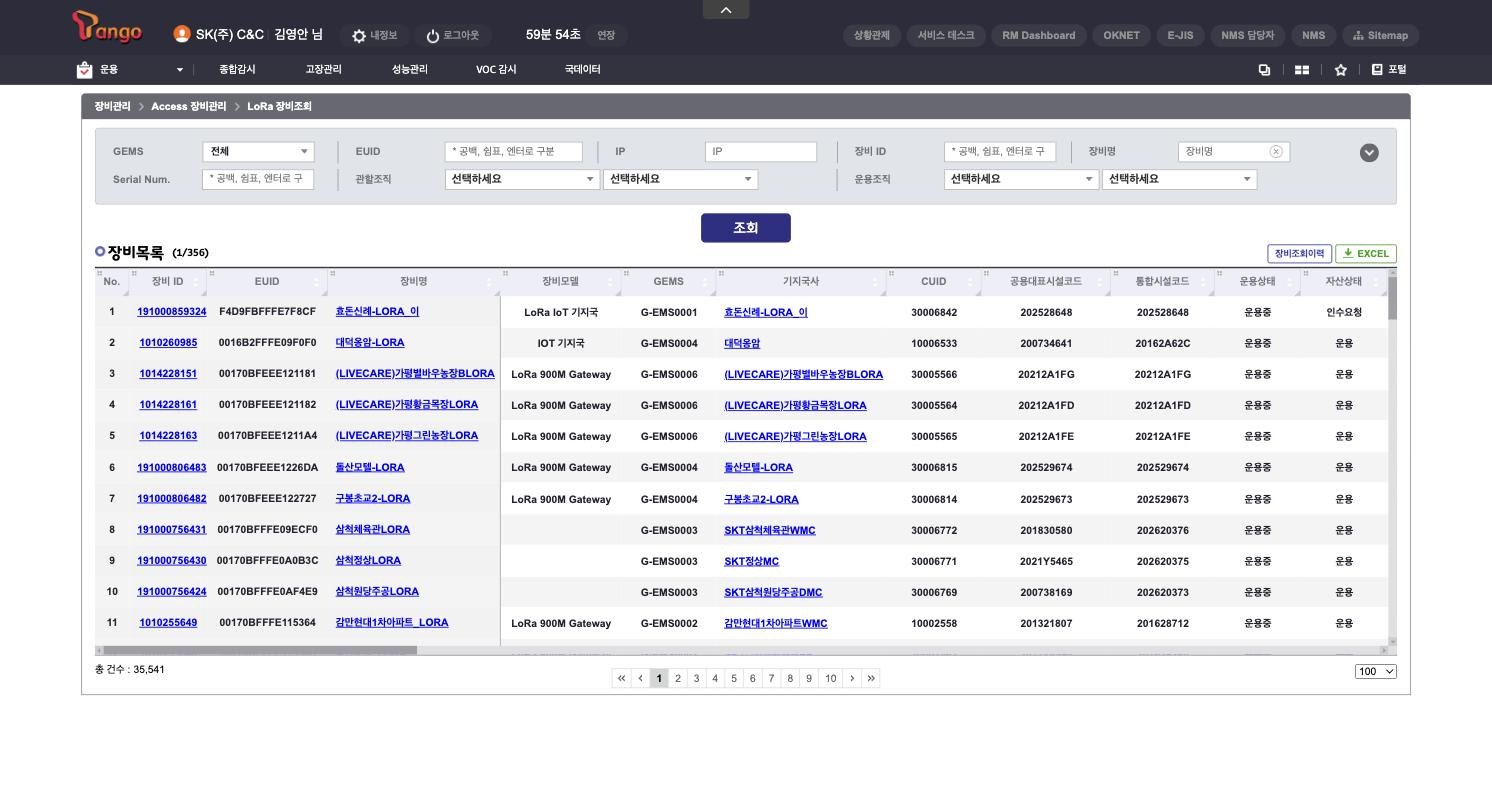Go to page 5 of results
Viewport: 1492px width, 812px height.
tap(734, 678)
